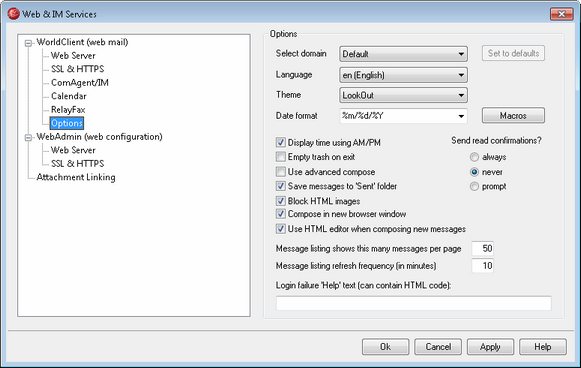Click the Login failure Help text field
The width and height of the screenshot is (581, 368).
click(x=414, y=303)
